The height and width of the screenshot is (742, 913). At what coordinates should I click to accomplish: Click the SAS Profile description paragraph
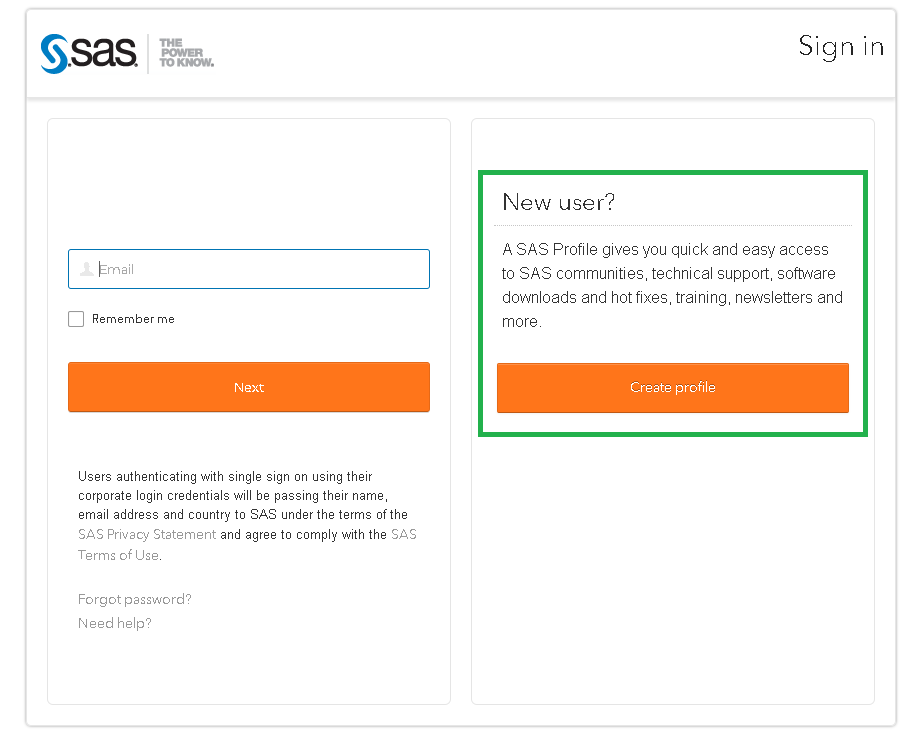(x=672, y=285)
